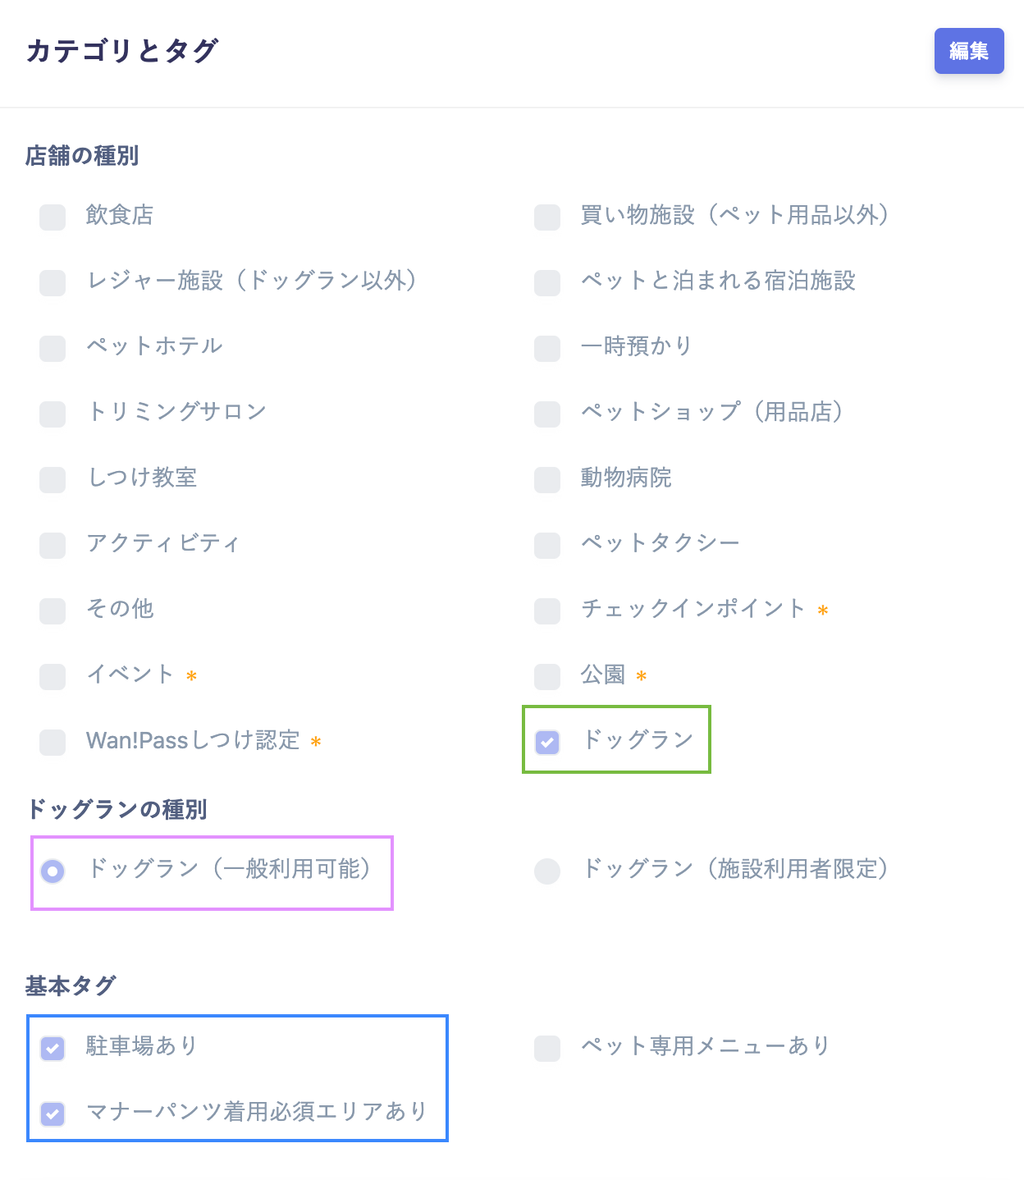Tick the その他 checkbox
Screen dimensions: 1024x1180
pos(53,610)
